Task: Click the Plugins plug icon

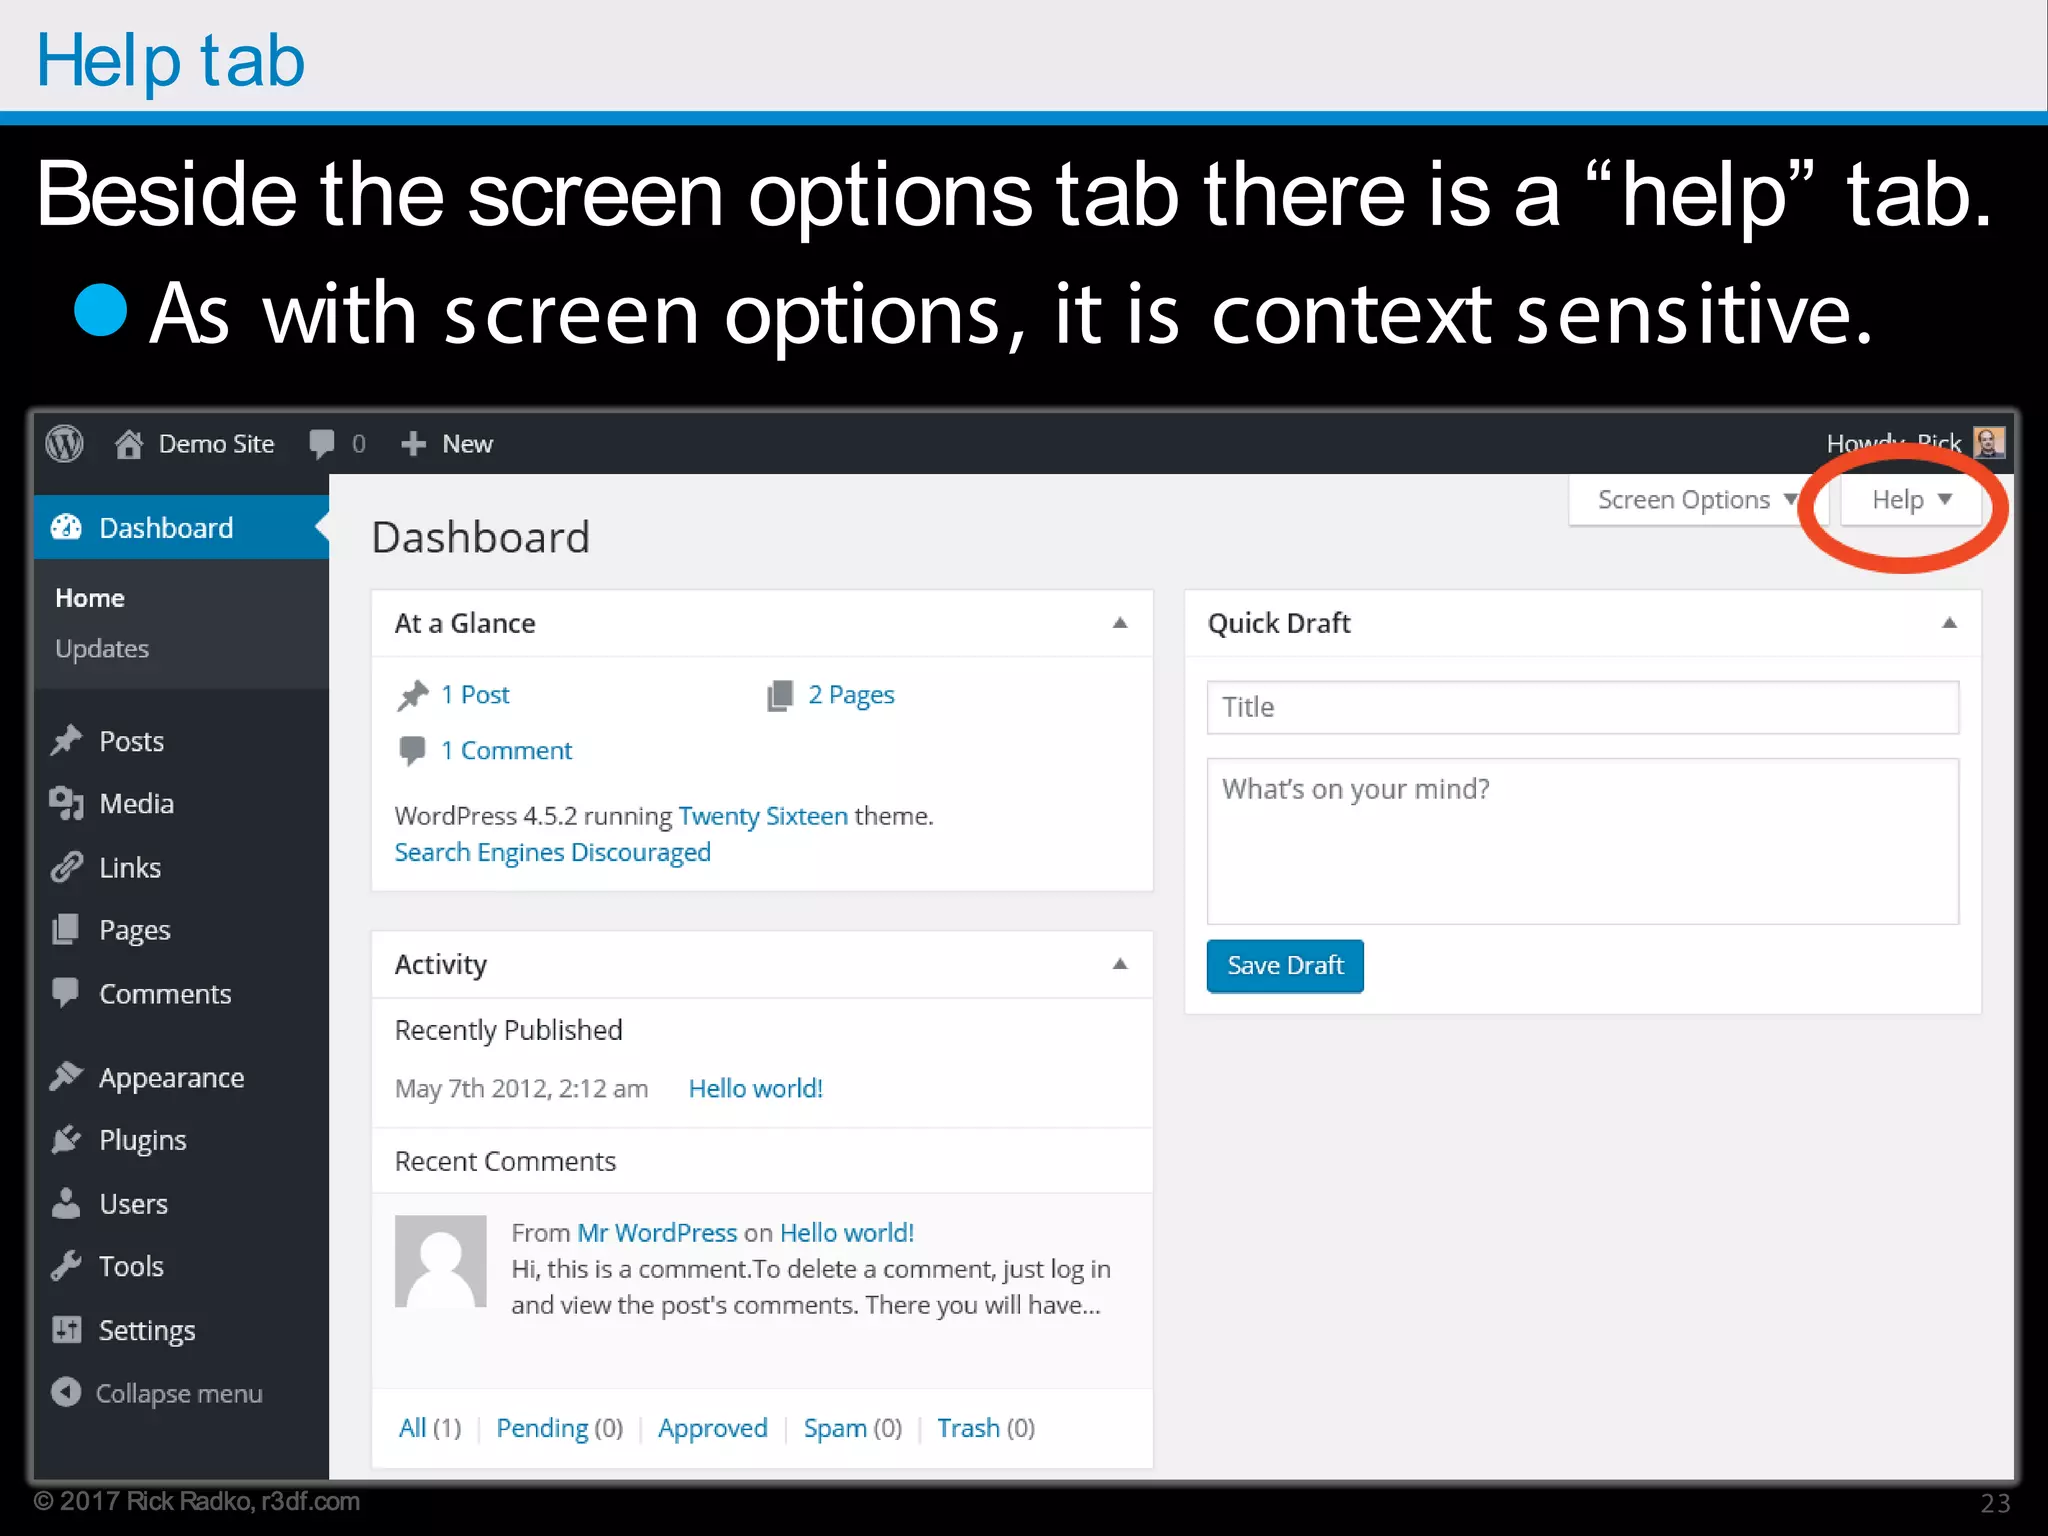Action: (67, 1139)
